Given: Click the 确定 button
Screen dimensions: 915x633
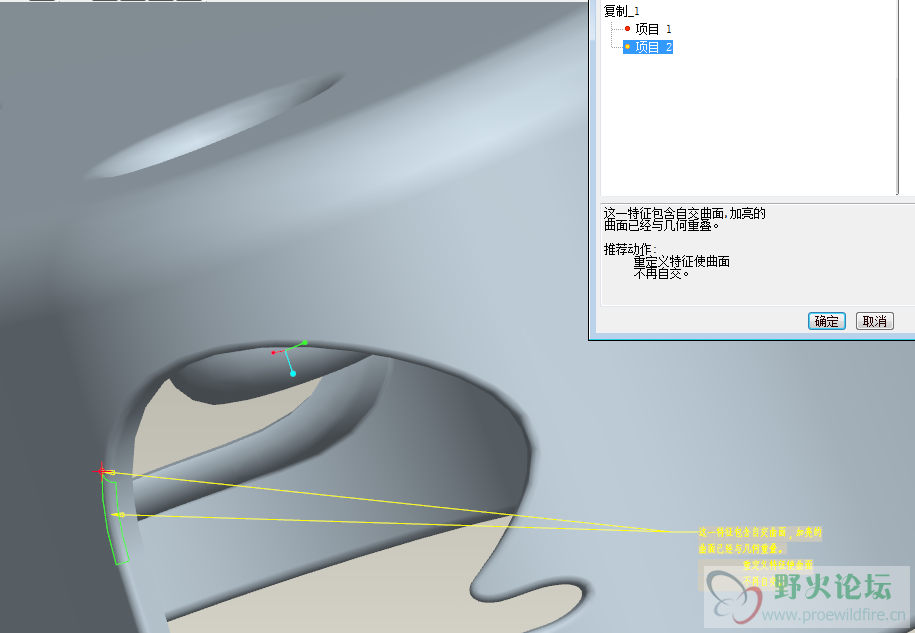Looking at the screenshot, I should pos(826,321).
